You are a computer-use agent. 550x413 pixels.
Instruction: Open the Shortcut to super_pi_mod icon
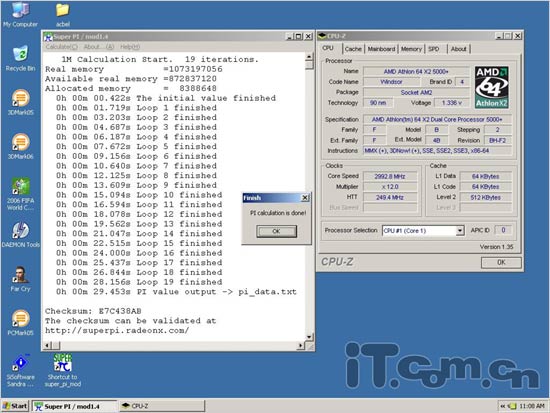pyautogui.click(x=62, y=371)
